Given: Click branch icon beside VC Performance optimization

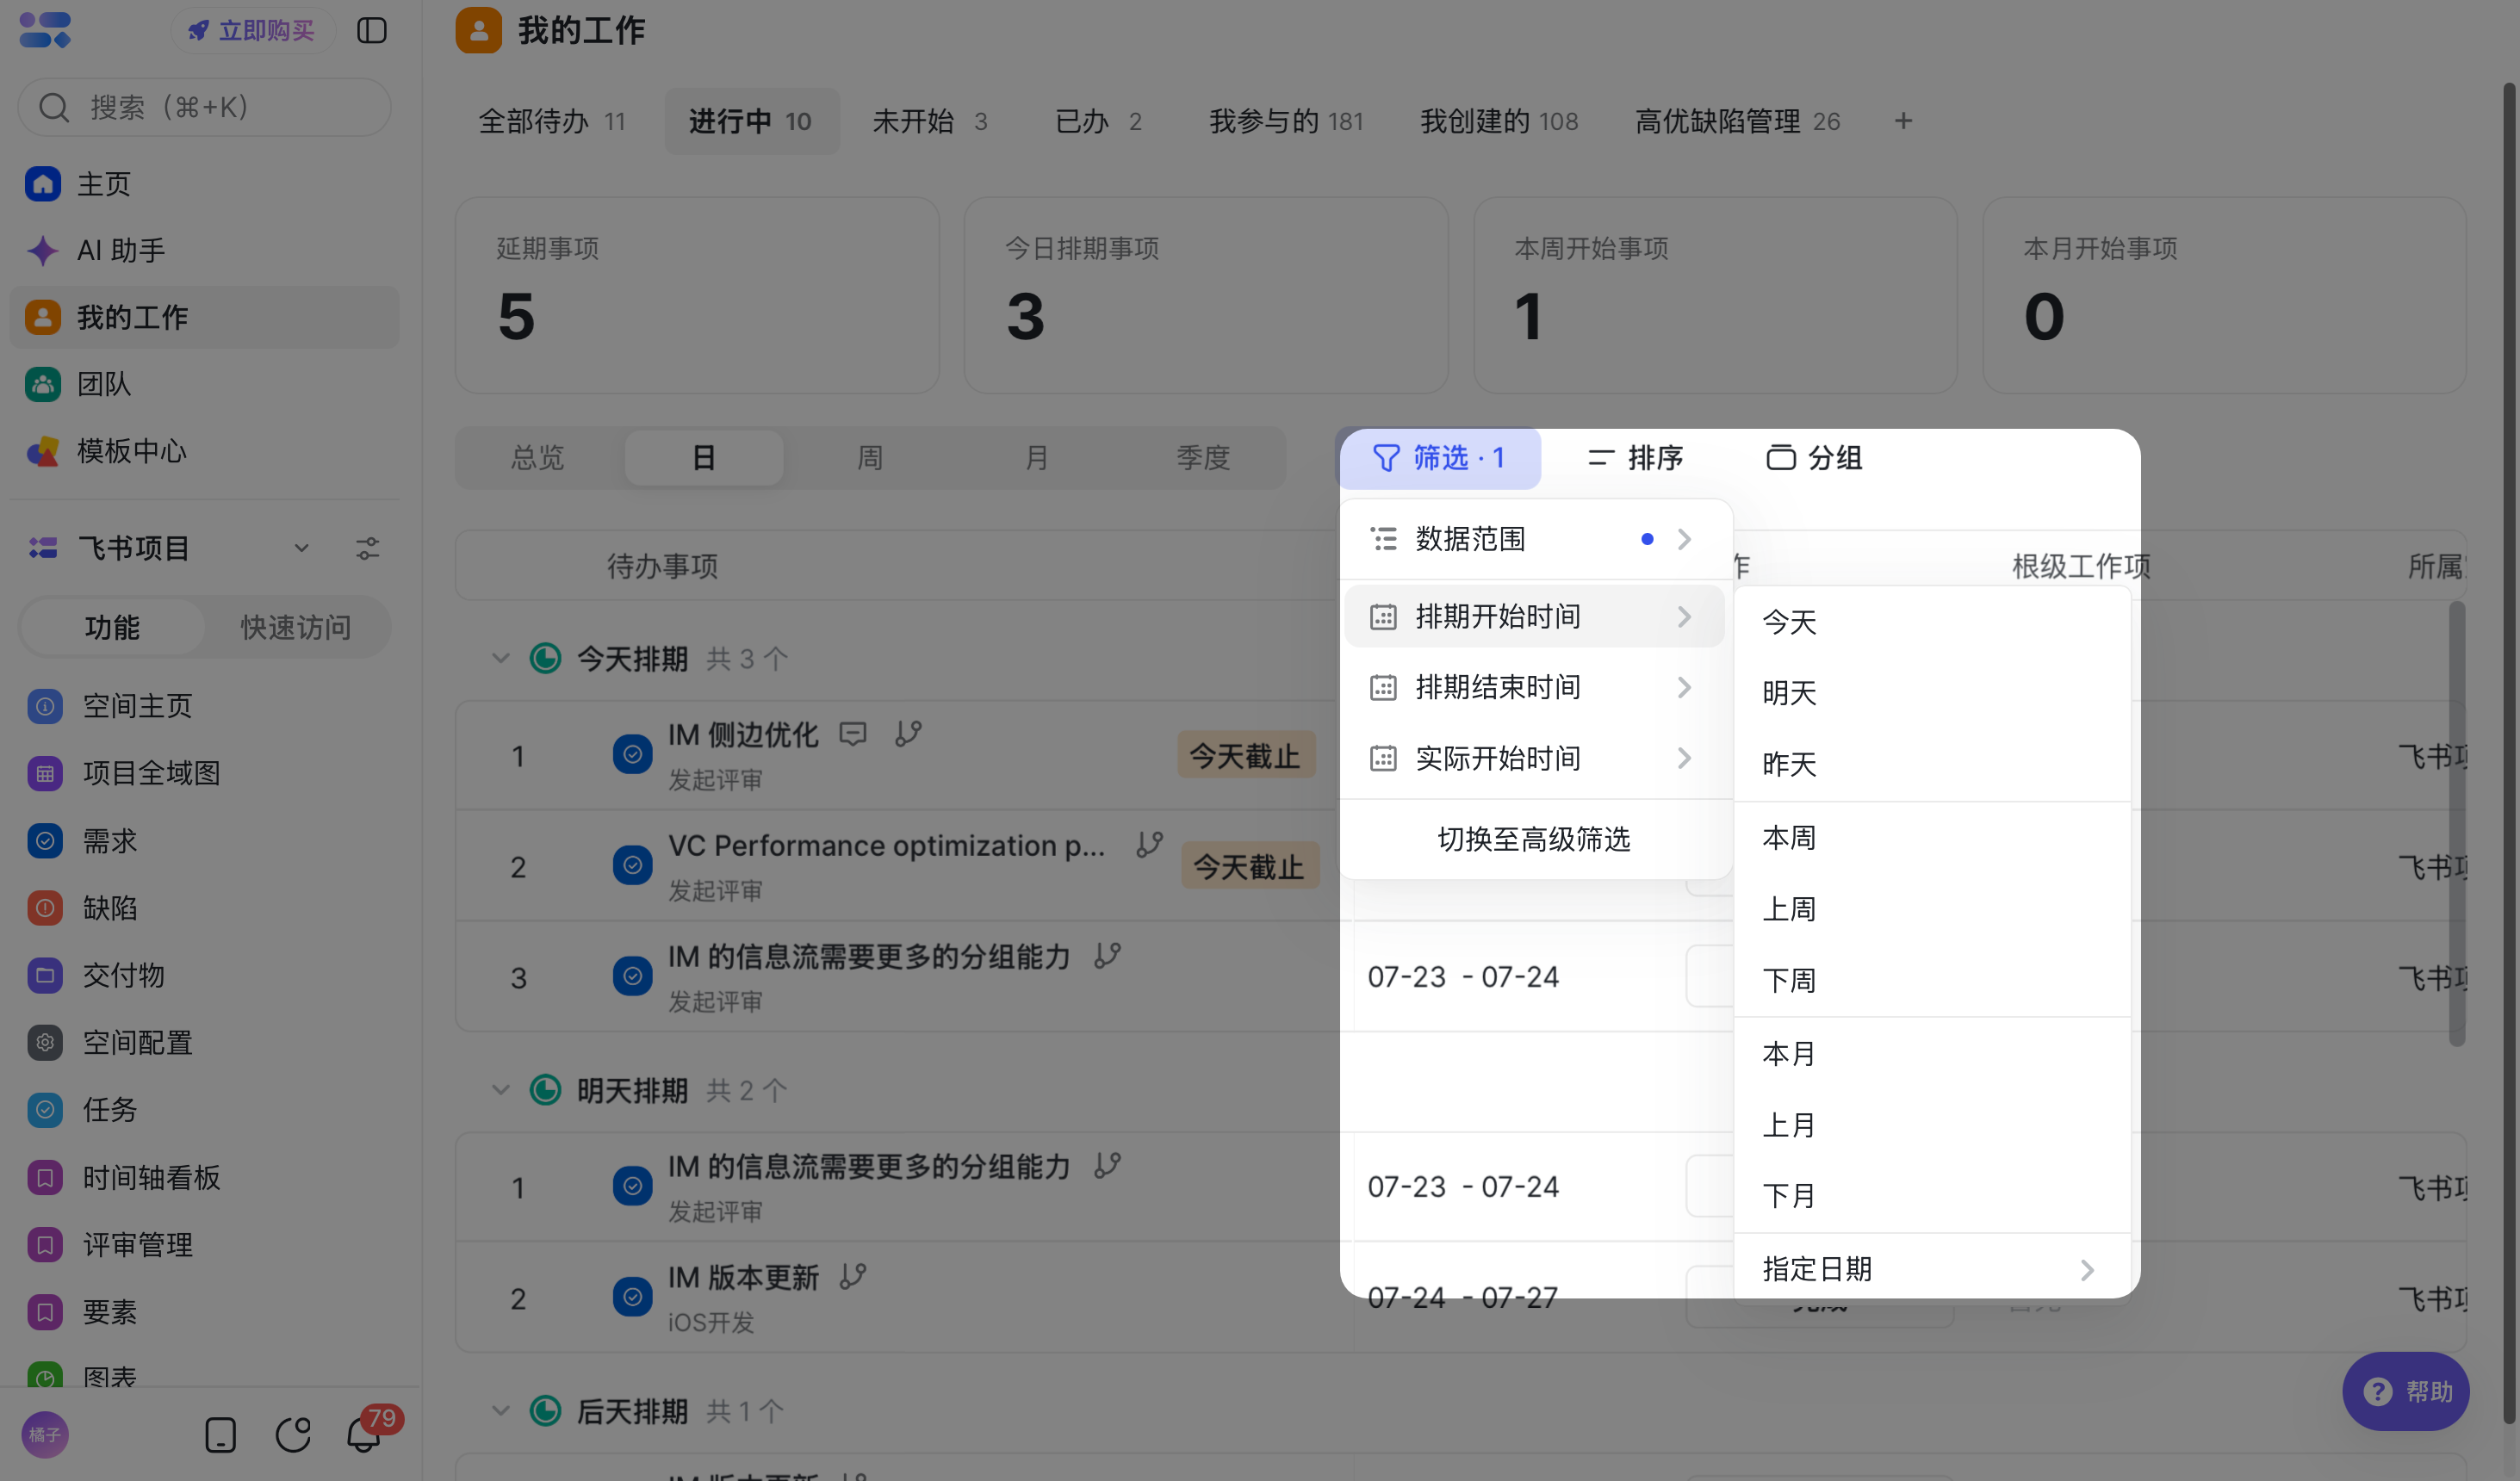Looking at the screenshot, I should coord(1149,845).
